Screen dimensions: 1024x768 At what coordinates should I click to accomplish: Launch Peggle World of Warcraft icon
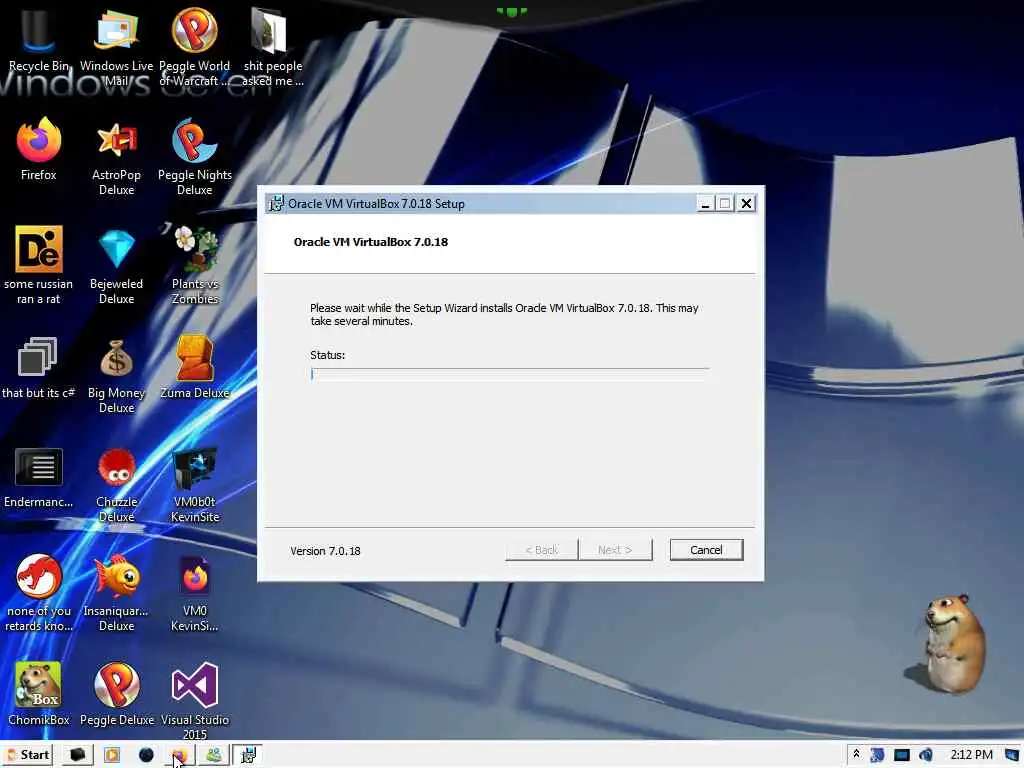195,47
